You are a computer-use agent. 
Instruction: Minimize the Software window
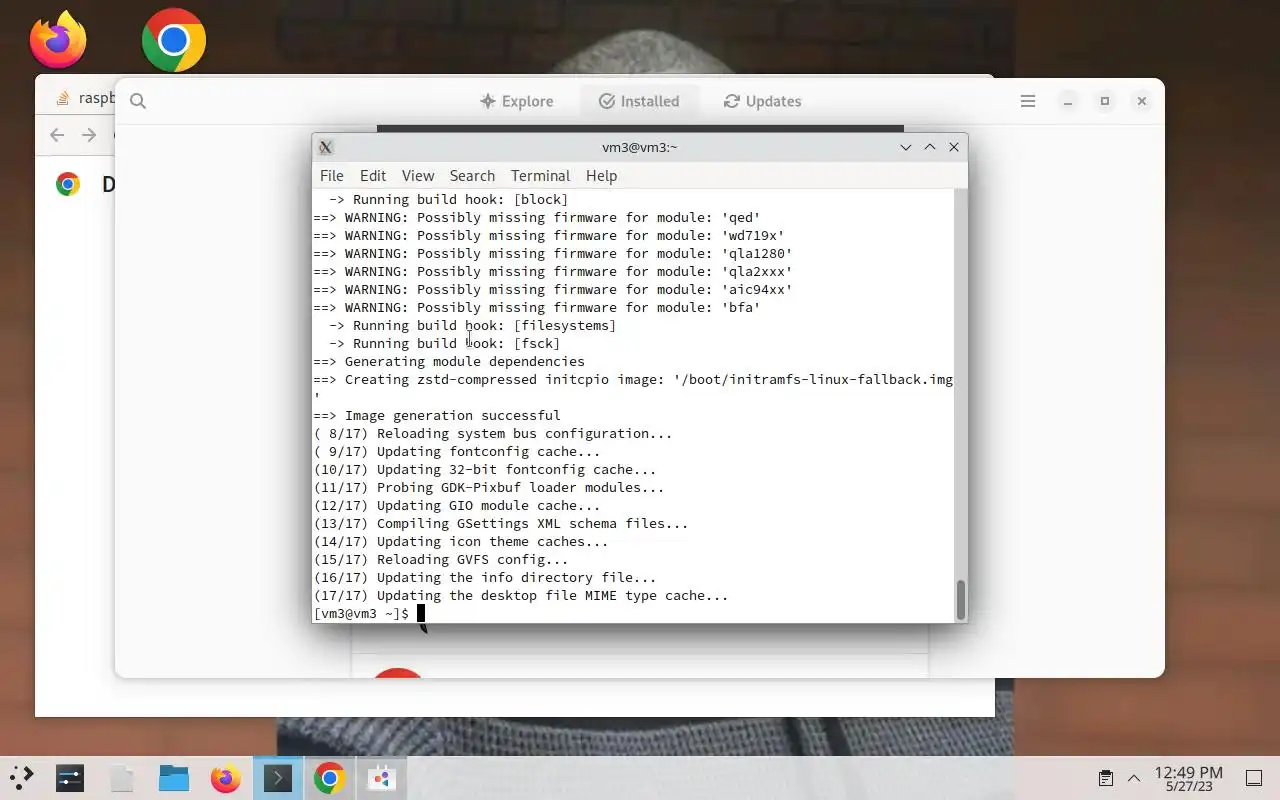pos(1068,101)
